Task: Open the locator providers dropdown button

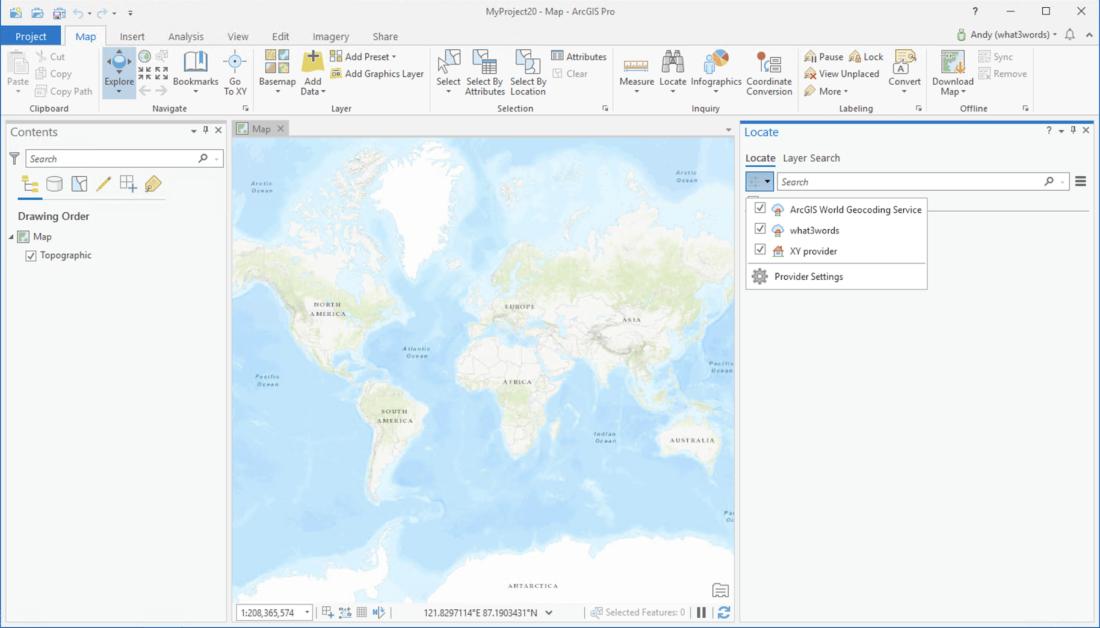Action: pyautogui.click(x=759, y=182)
